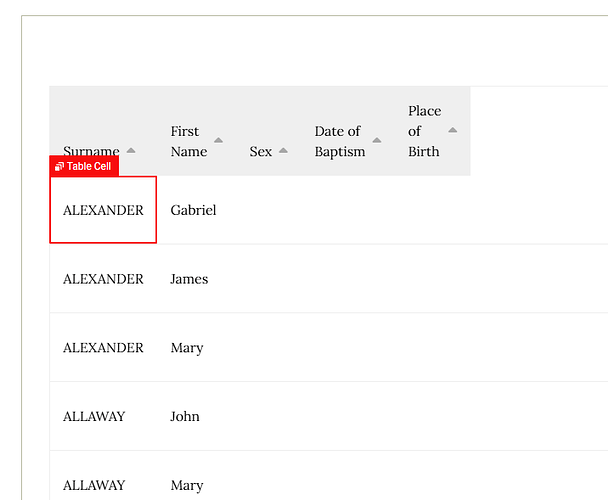Sort by First Name using arrow icon
The image size is (608, 500).
pyautogui.click(x=218, y=140)
